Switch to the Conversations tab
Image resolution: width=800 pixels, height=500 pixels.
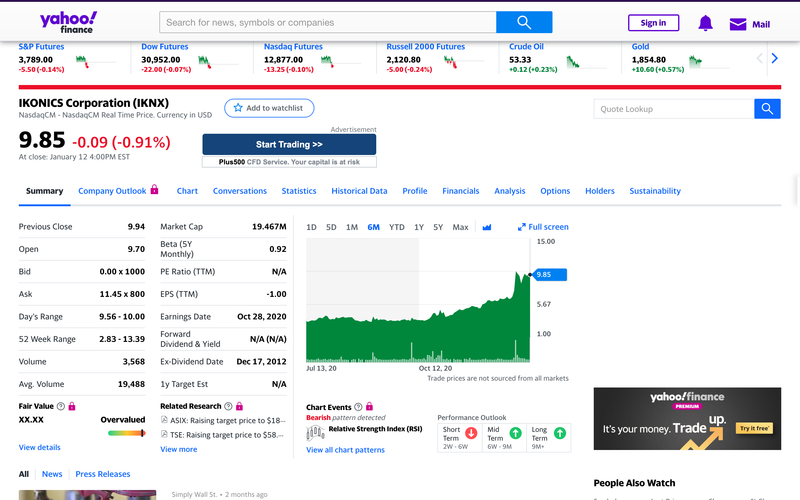point(240,191)
